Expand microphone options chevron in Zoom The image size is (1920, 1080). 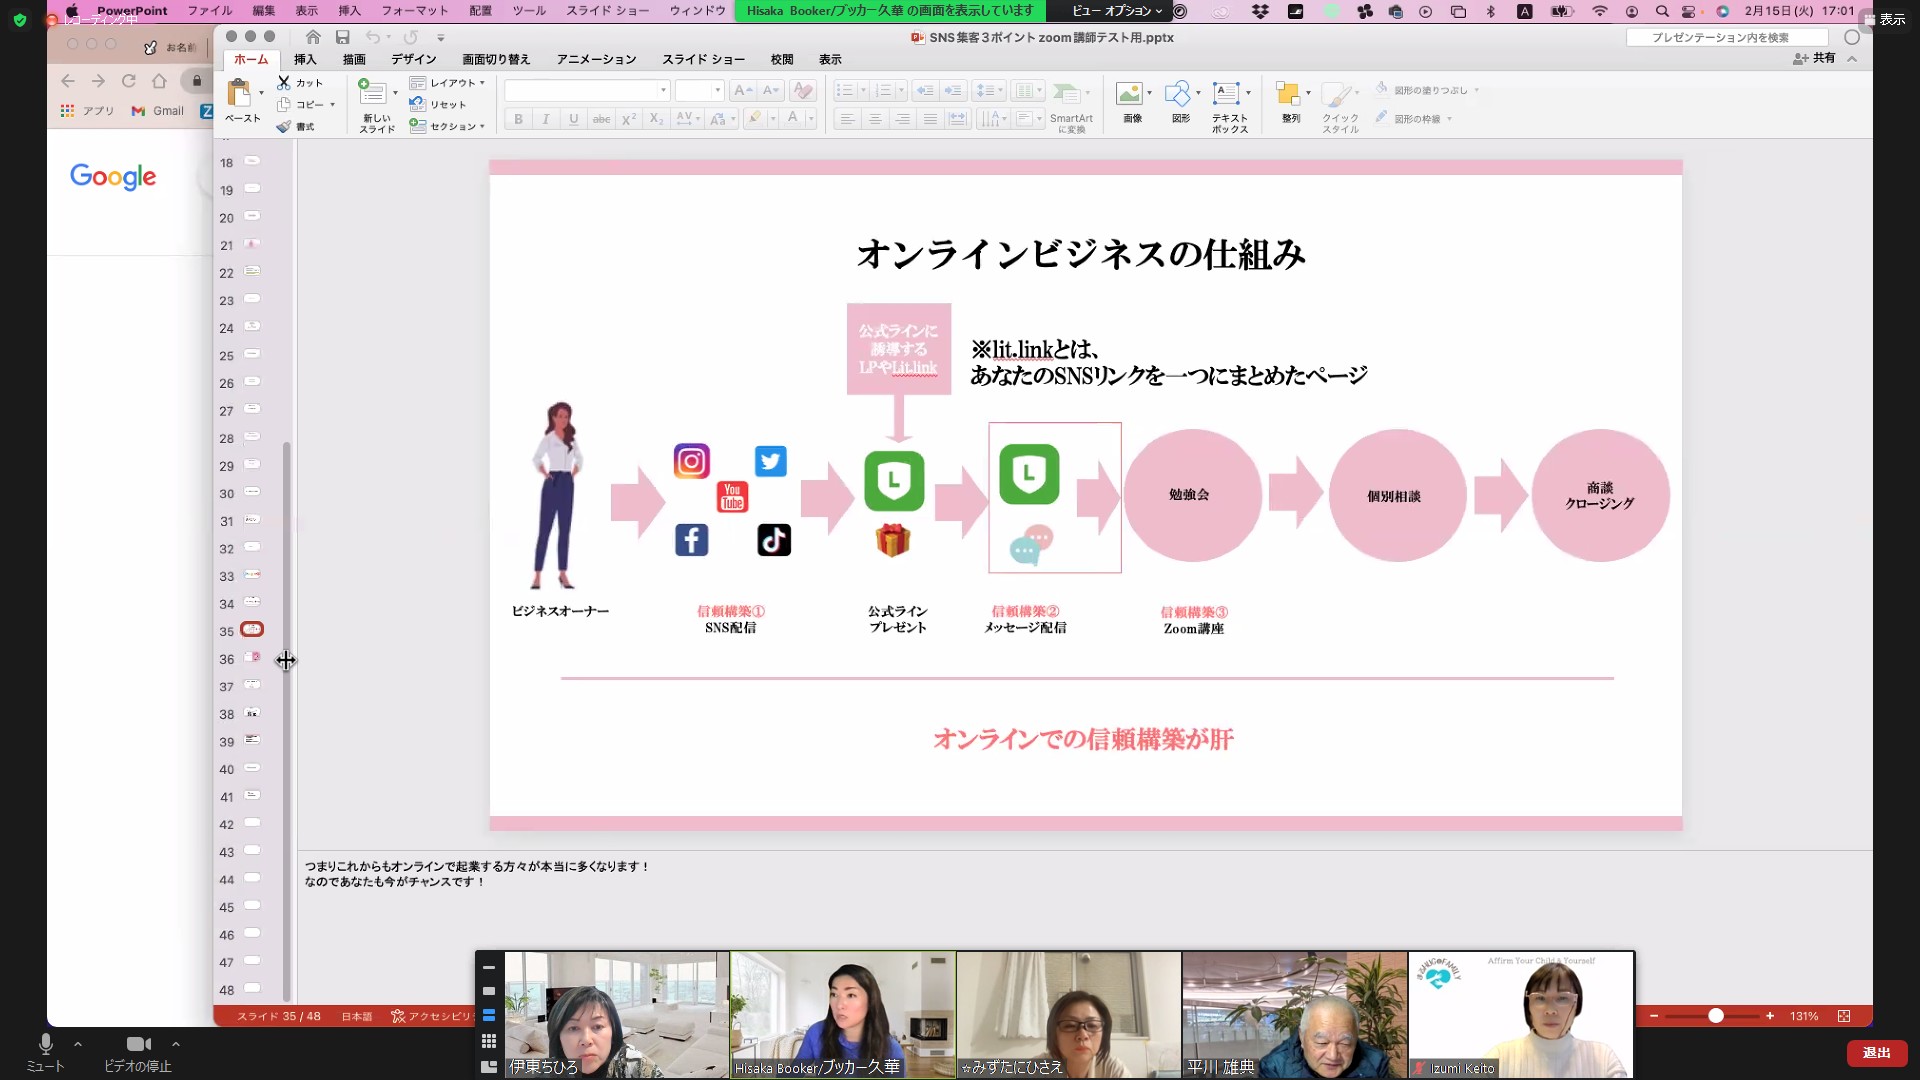78,1044
